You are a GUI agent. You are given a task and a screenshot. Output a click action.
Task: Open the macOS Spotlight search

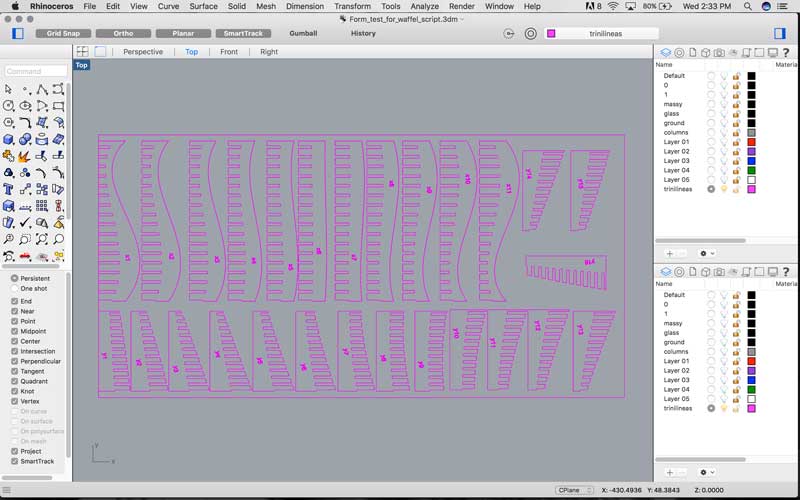(747, 6)
